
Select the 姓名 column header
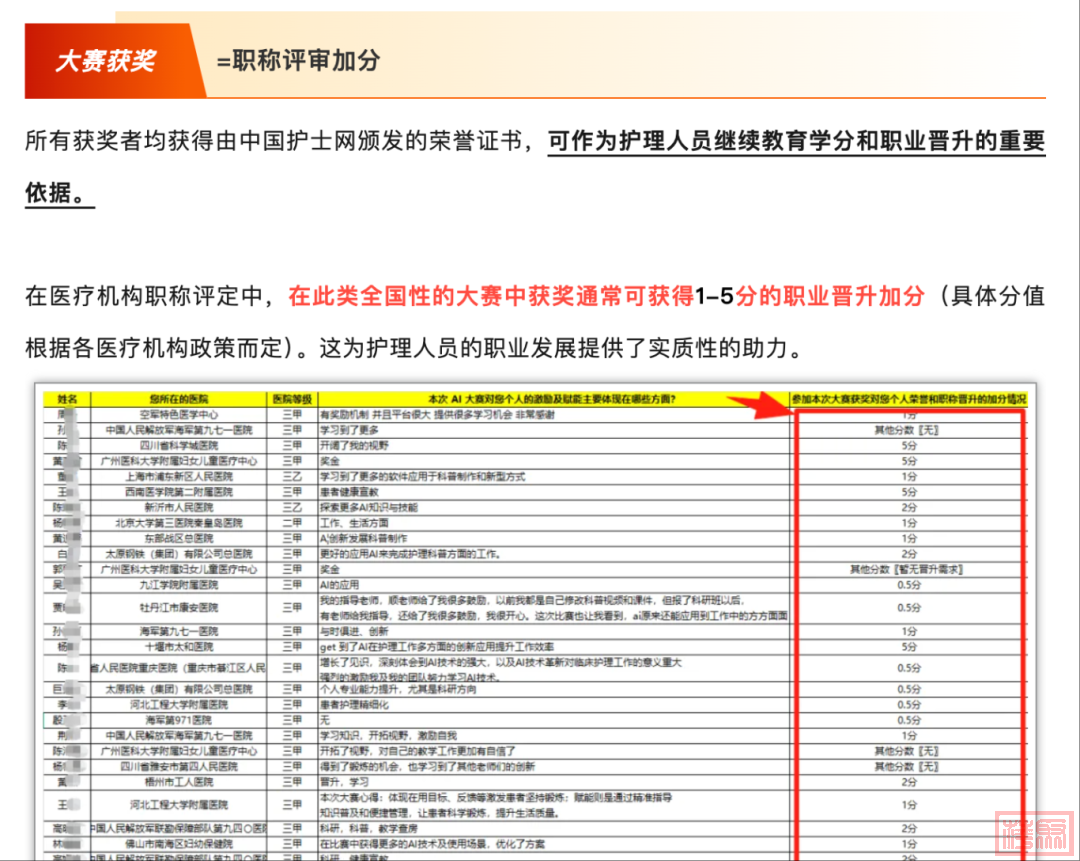pyautogui.click(x=67, y=398)
